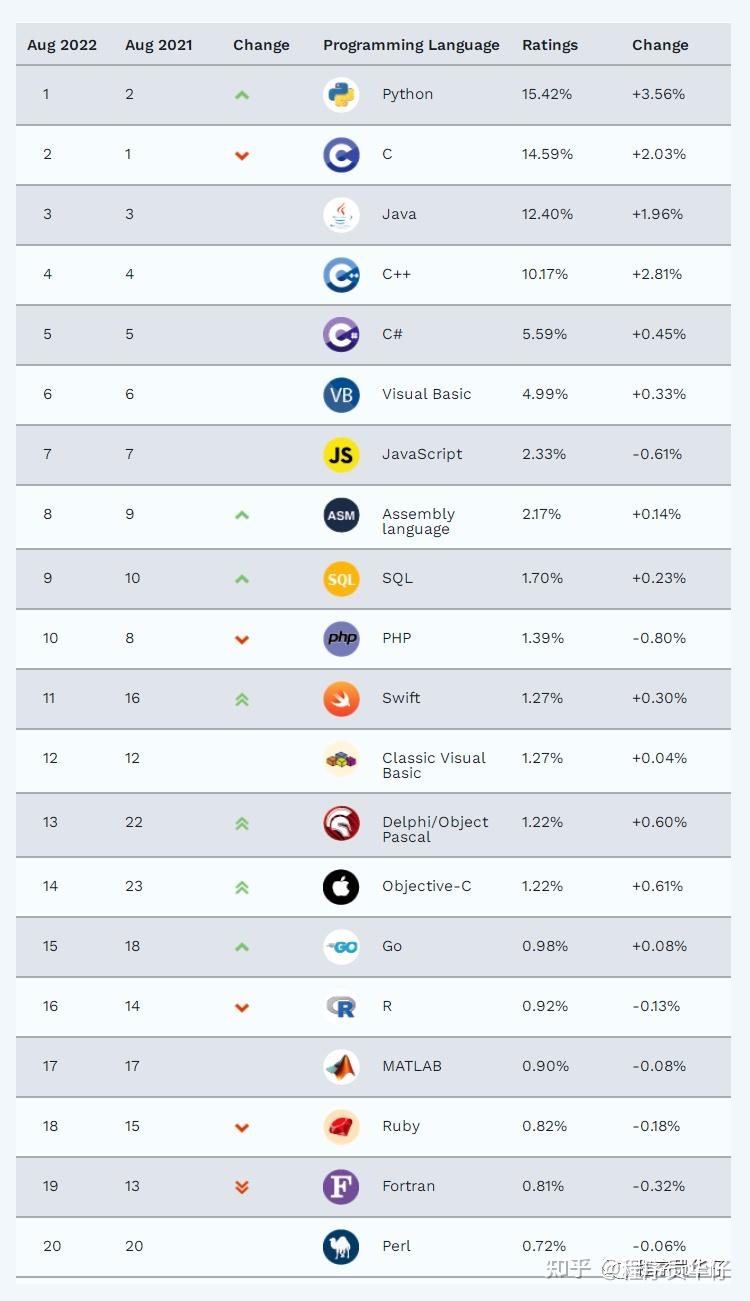This screenshot has height=1301, width=750.
Task: Click the MATLAB logo icon
Action: click(341, 1067)
